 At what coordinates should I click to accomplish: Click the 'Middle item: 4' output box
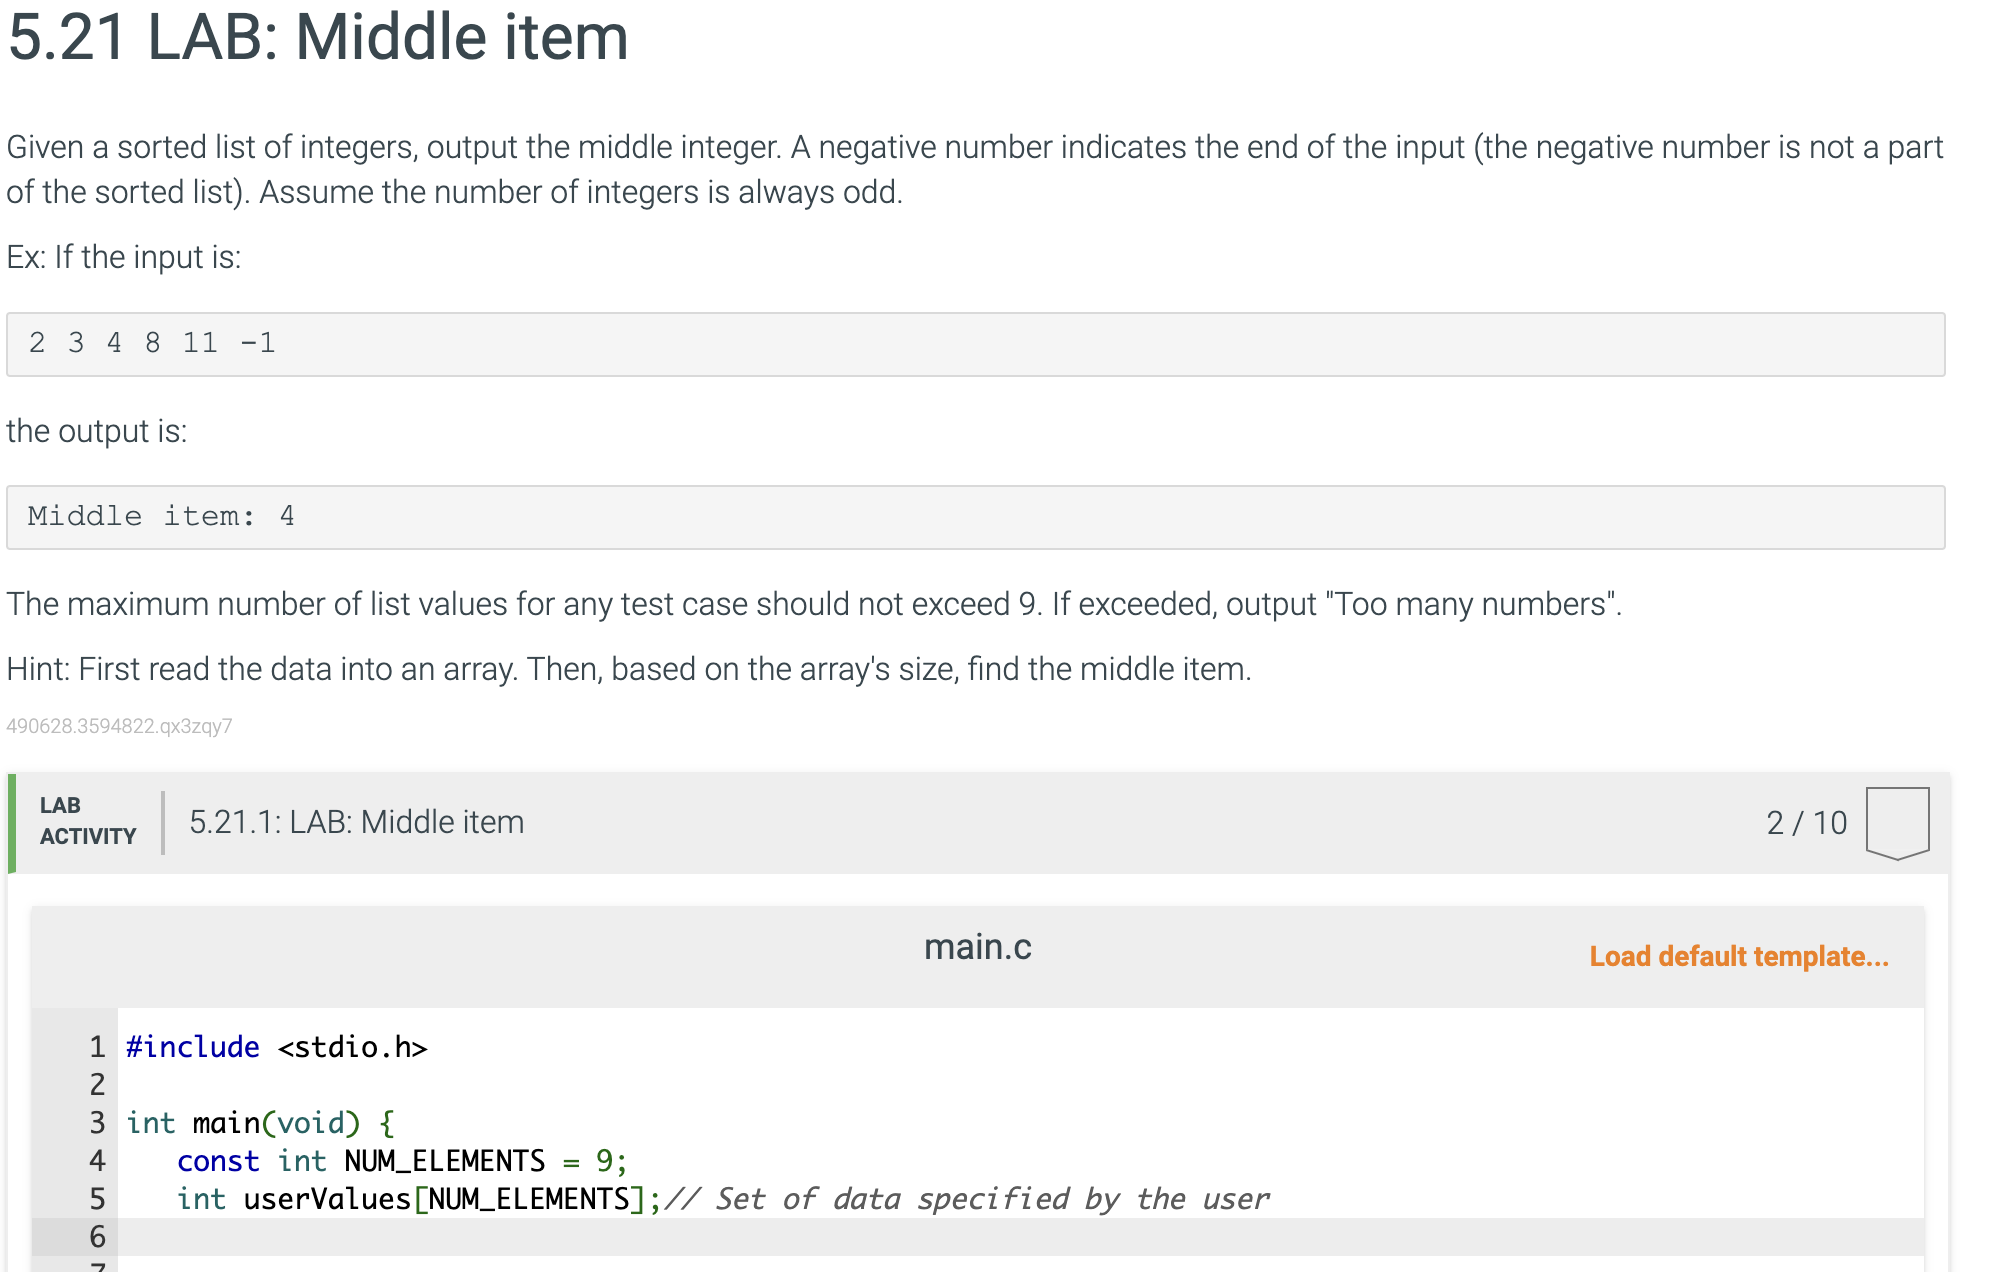(975, 517)
